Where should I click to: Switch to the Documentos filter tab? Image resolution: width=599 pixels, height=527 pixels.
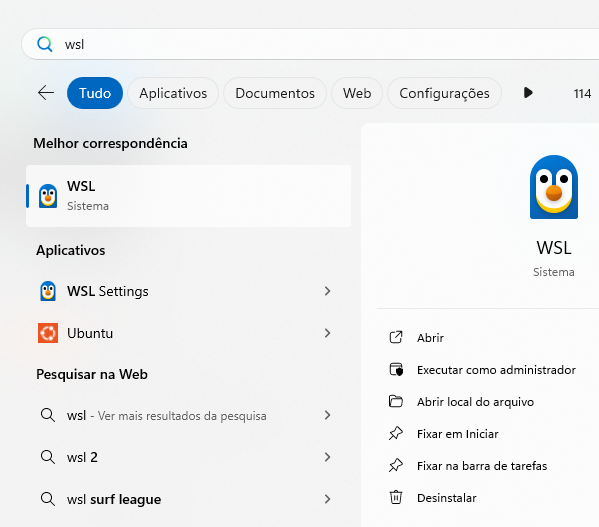(x=275, y=93)
